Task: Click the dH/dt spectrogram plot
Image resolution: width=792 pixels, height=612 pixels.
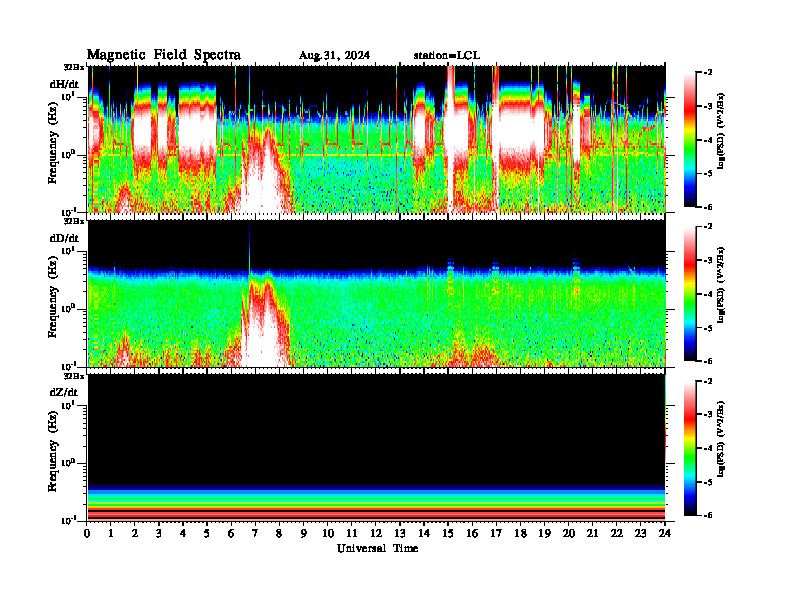Action: (376, 139)
